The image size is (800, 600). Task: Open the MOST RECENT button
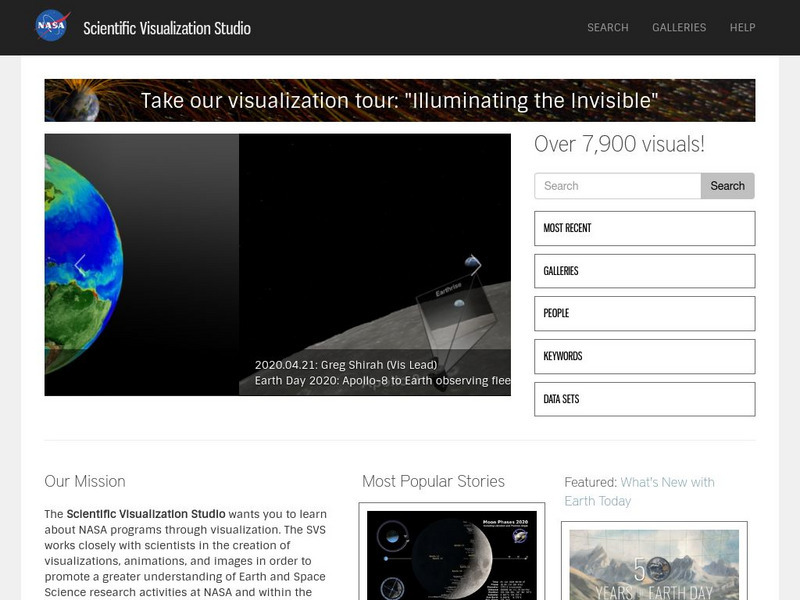(644, 228)
